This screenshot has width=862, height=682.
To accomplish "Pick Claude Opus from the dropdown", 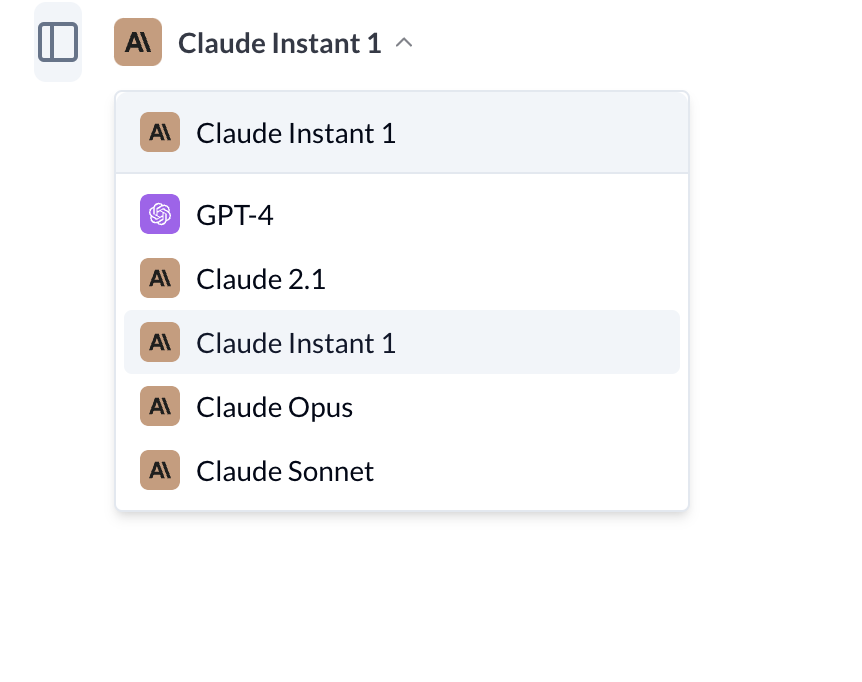I will [x=402, y=406].
